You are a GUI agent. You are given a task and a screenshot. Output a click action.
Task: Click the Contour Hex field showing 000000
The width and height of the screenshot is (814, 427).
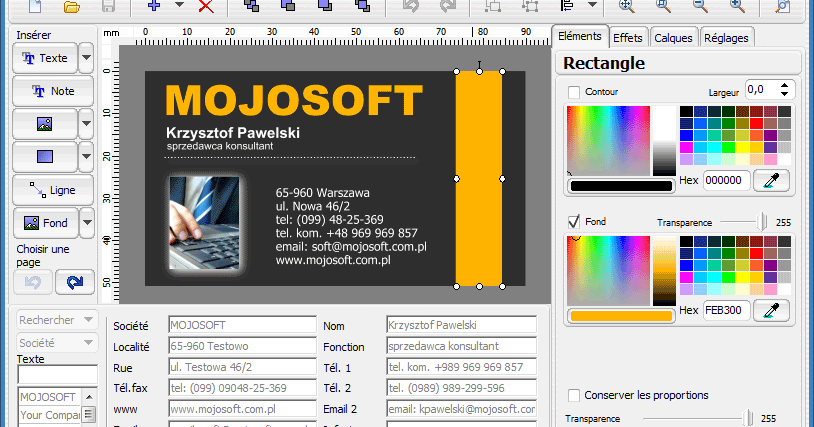point(726,181)
